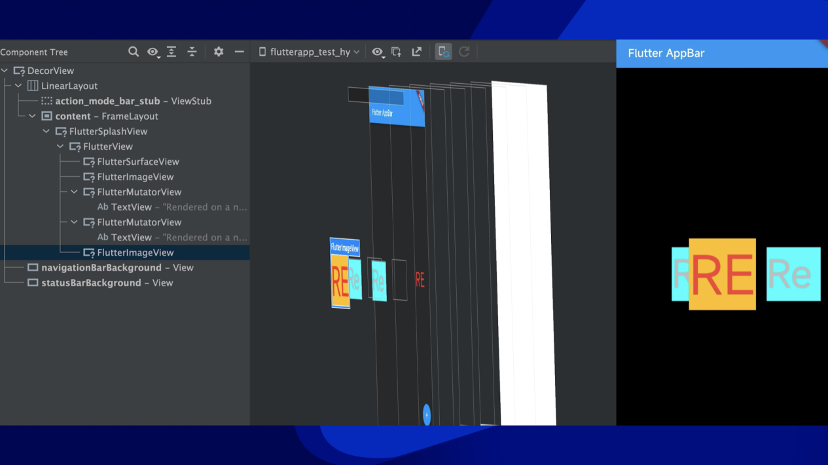Toggle the live updates button in the toolbar

(x=443, y=52)
